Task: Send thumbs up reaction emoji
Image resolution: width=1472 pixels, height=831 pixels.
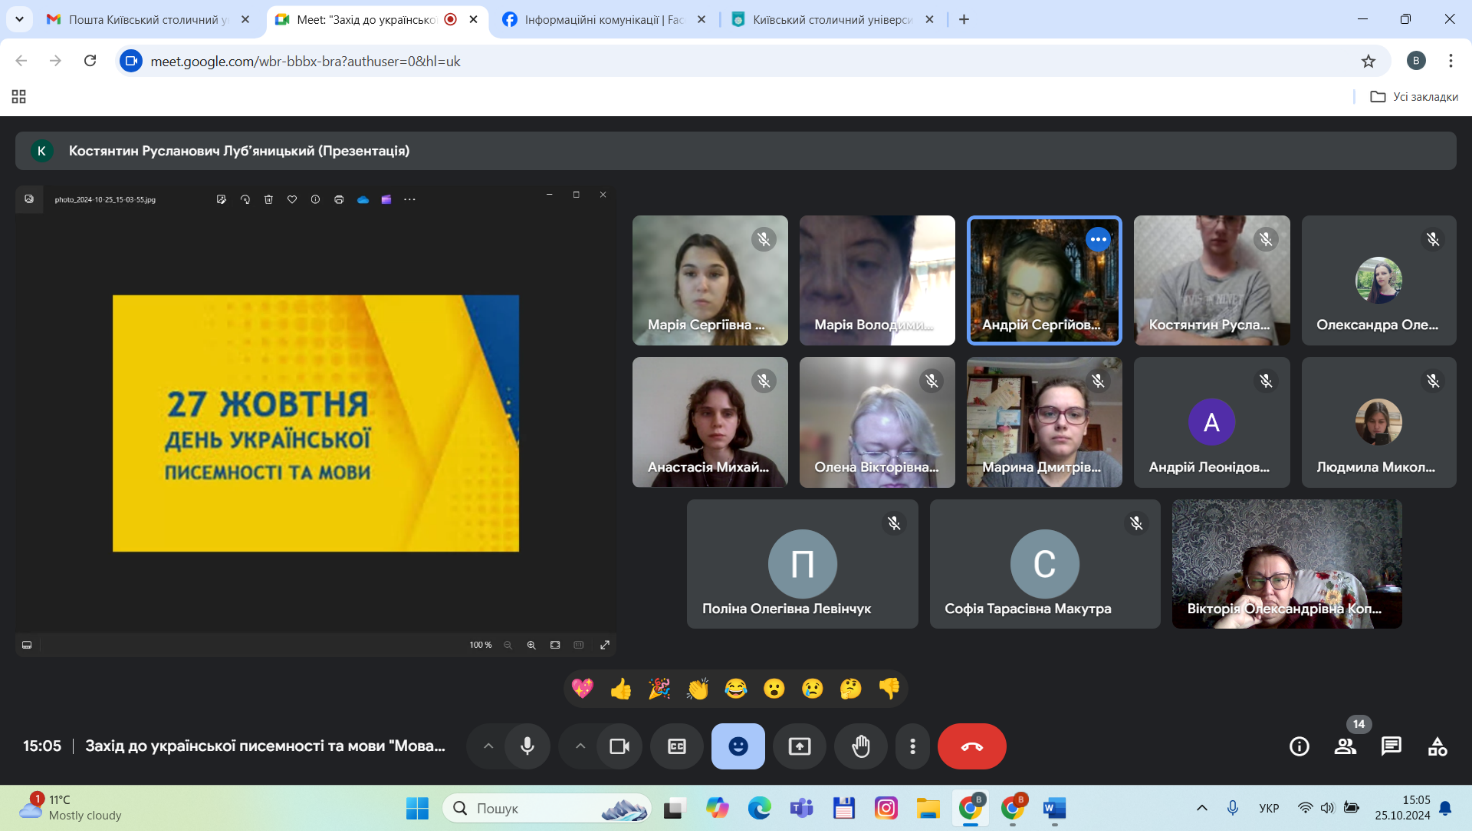Action: [x=621, y=688]
